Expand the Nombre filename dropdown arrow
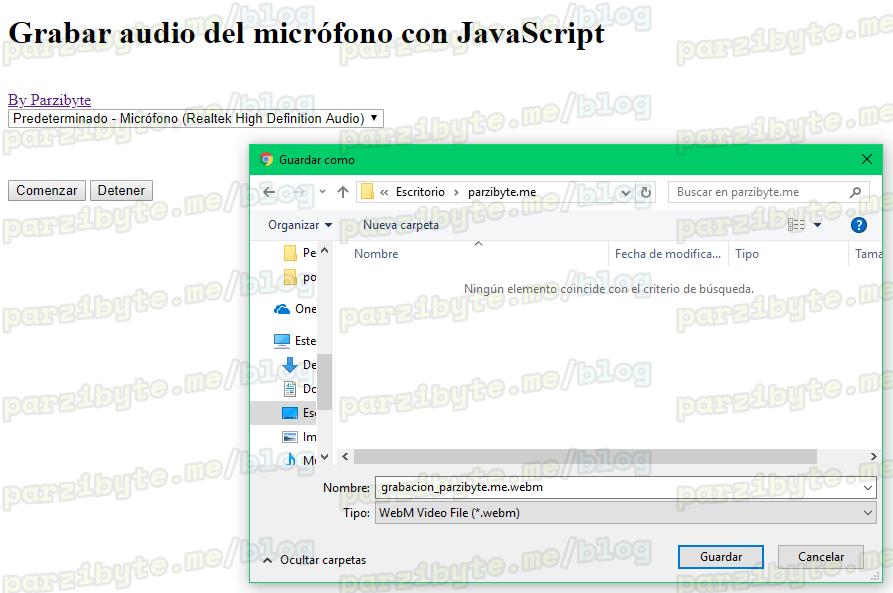893x593 pixels. click(867, 488)
